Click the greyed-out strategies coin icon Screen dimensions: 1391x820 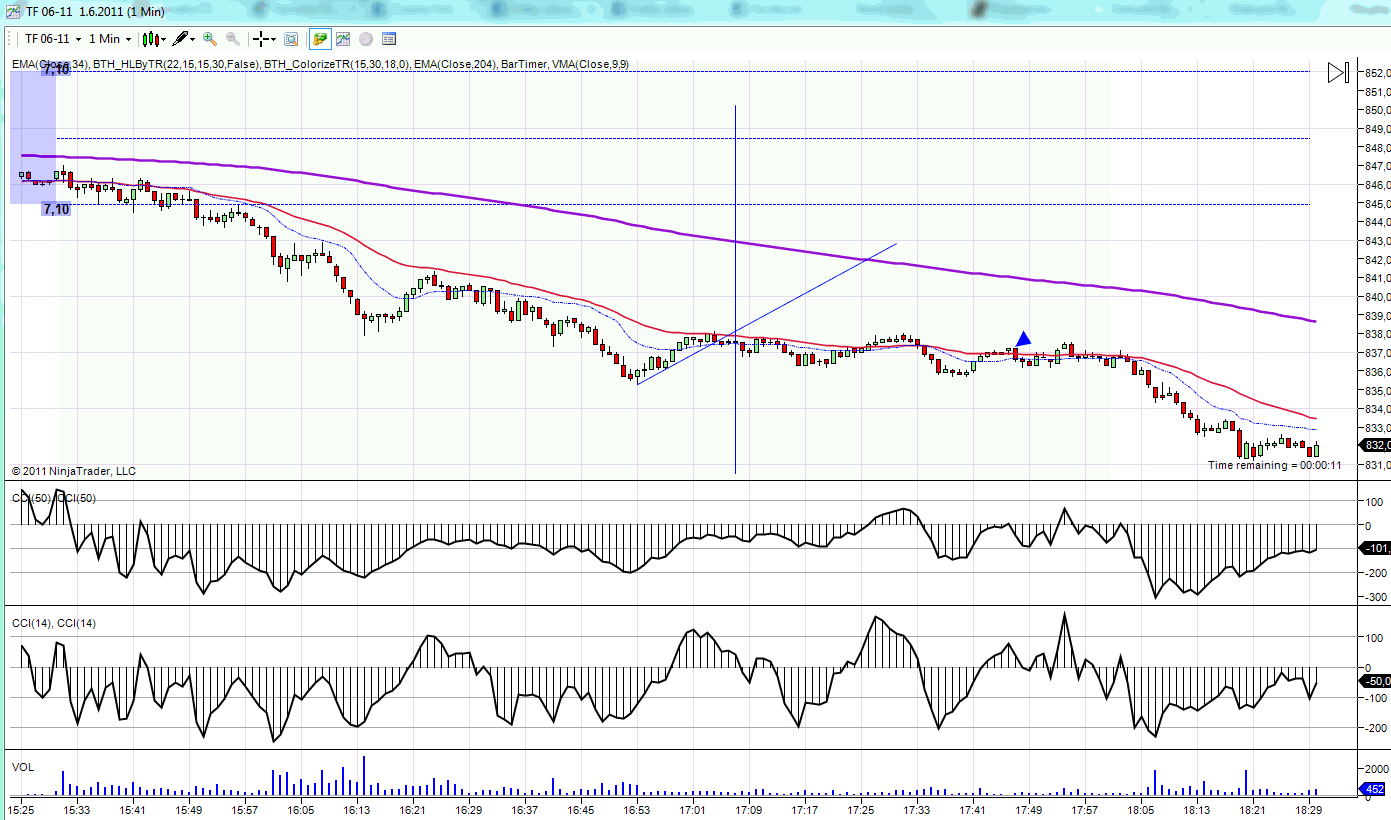pyautogui.click(x=366, y=39)
